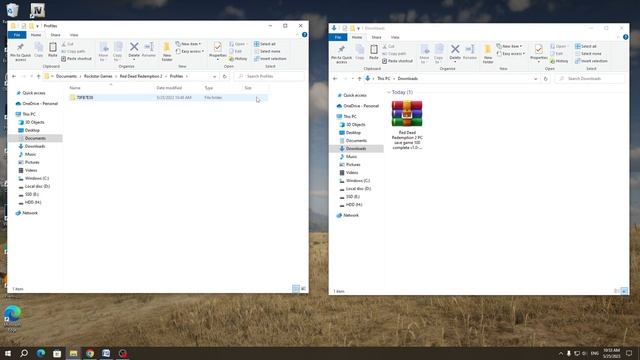Open View tab in Downloads window
640x360 pixels.
click(395, 38)
